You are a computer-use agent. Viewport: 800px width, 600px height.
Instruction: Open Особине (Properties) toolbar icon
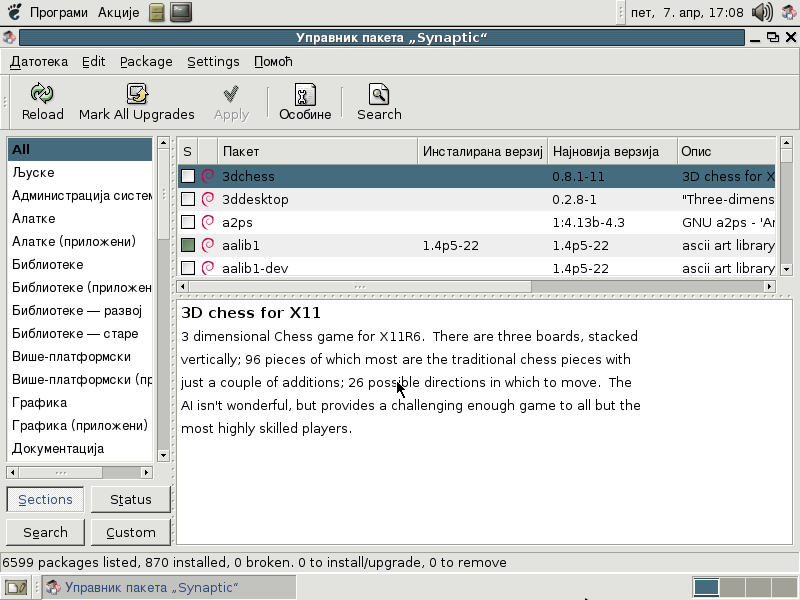coord(305,94)
